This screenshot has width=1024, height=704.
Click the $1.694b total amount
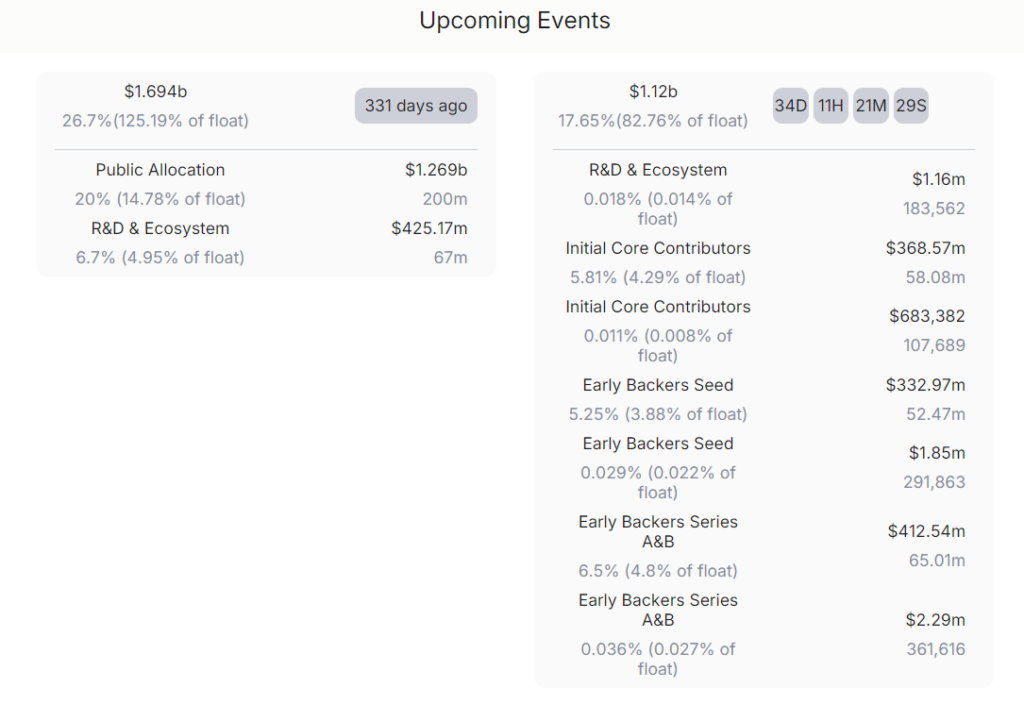pos(155,91)
